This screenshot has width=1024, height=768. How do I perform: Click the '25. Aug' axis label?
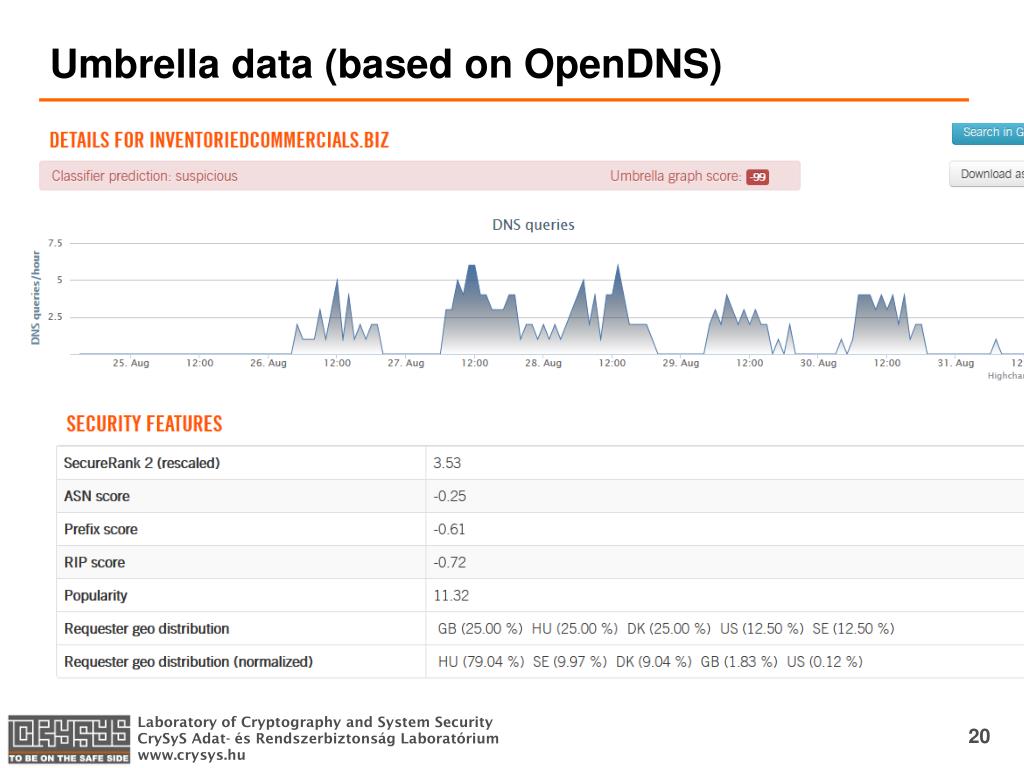pyautogui.click(x=131, y=363)
